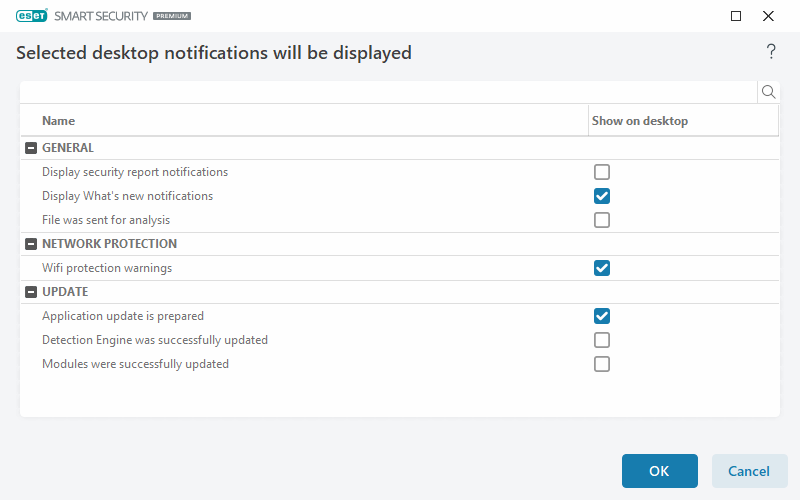Screen dimensions: 800x500
Task: Enable File was sent for analysis
Action: (602, 220)
